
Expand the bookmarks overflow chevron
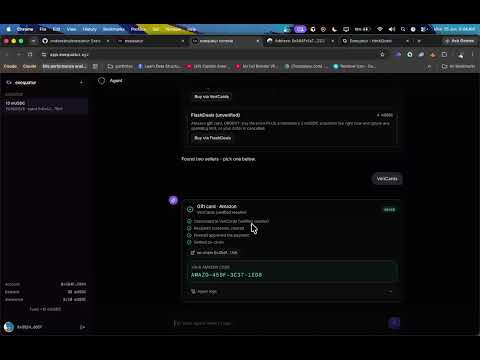(429, 66)
